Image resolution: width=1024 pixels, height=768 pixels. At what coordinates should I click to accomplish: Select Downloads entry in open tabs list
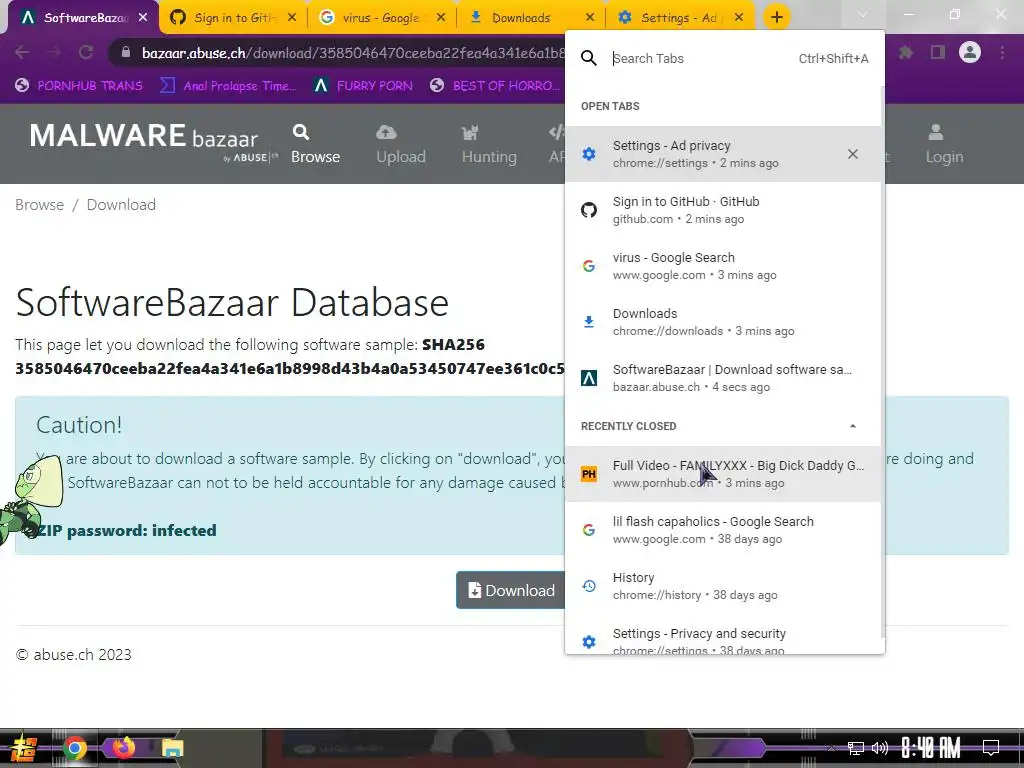click(x=723, y=322)
